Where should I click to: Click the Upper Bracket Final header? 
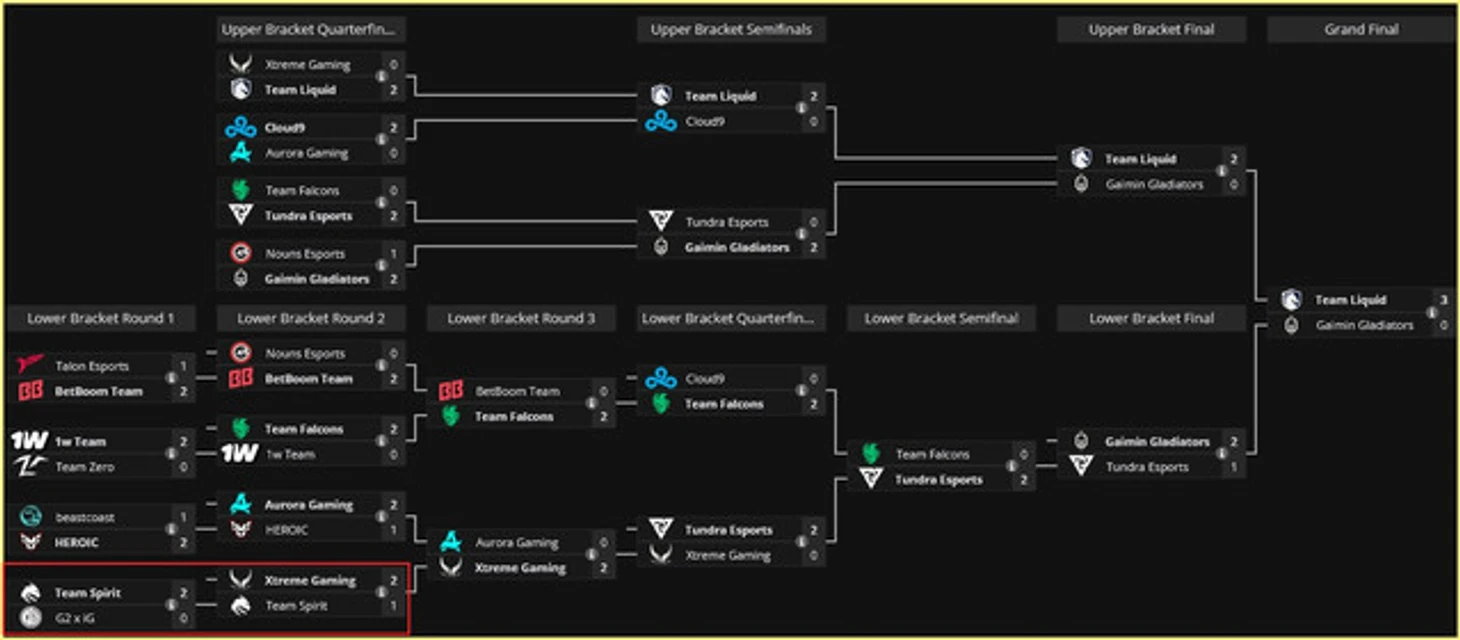[x=1151, y=30]
